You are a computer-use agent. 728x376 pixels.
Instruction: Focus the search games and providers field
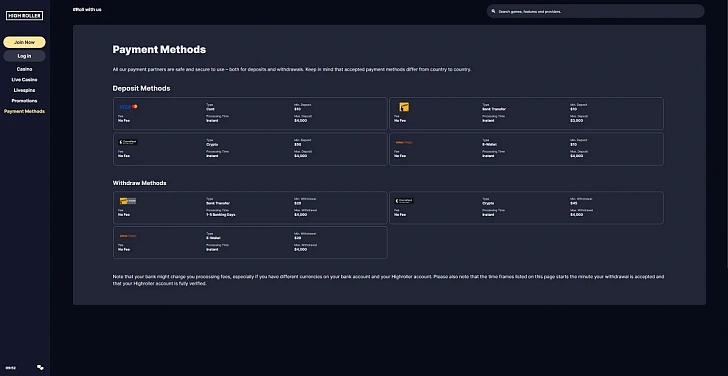click(595, 12)
